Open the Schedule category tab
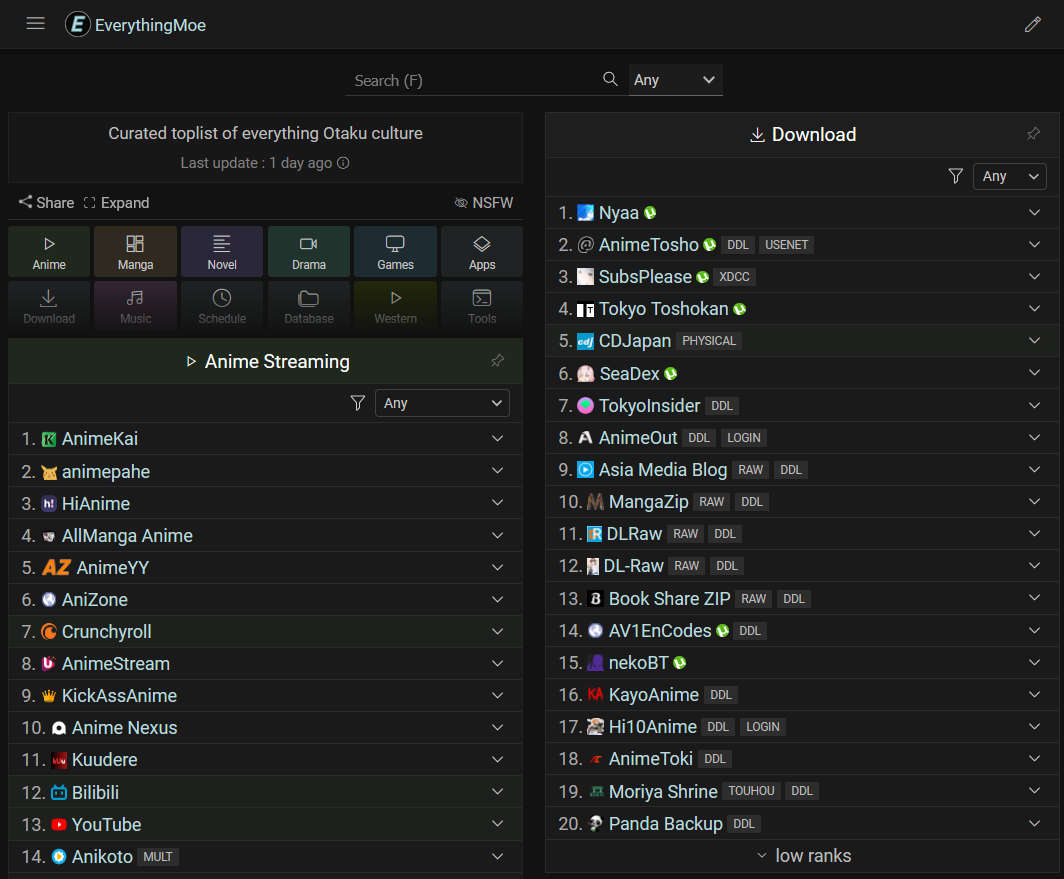The image size is (1064, 879). click(222, 306)
